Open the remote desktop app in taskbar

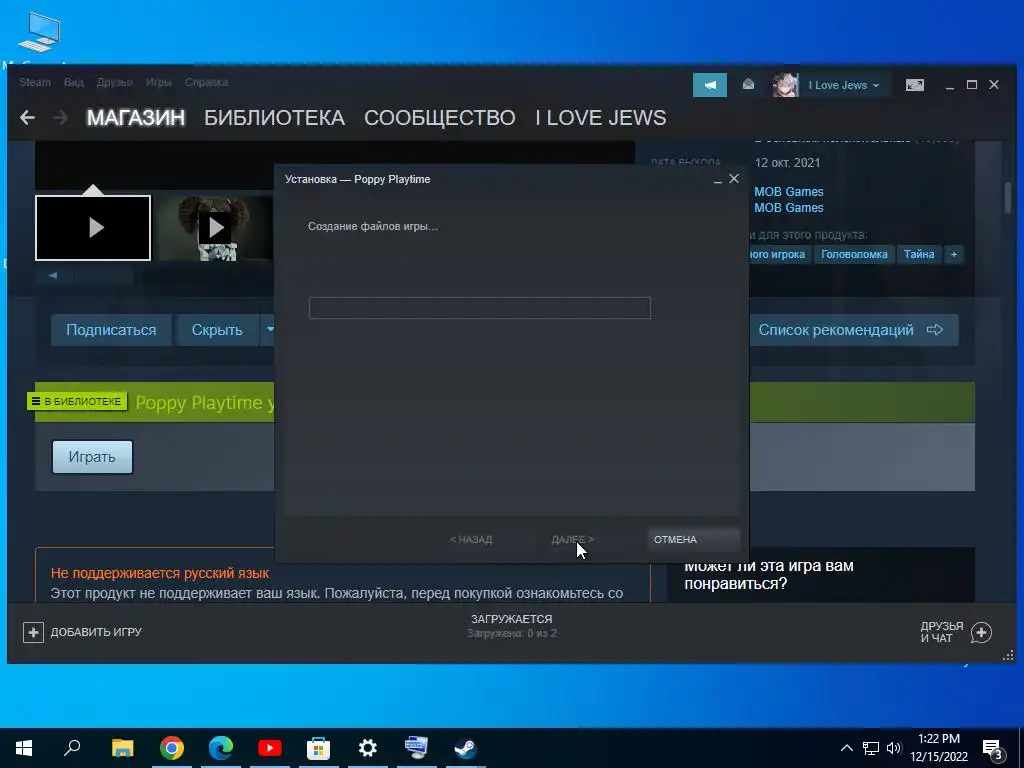[417, 748]
